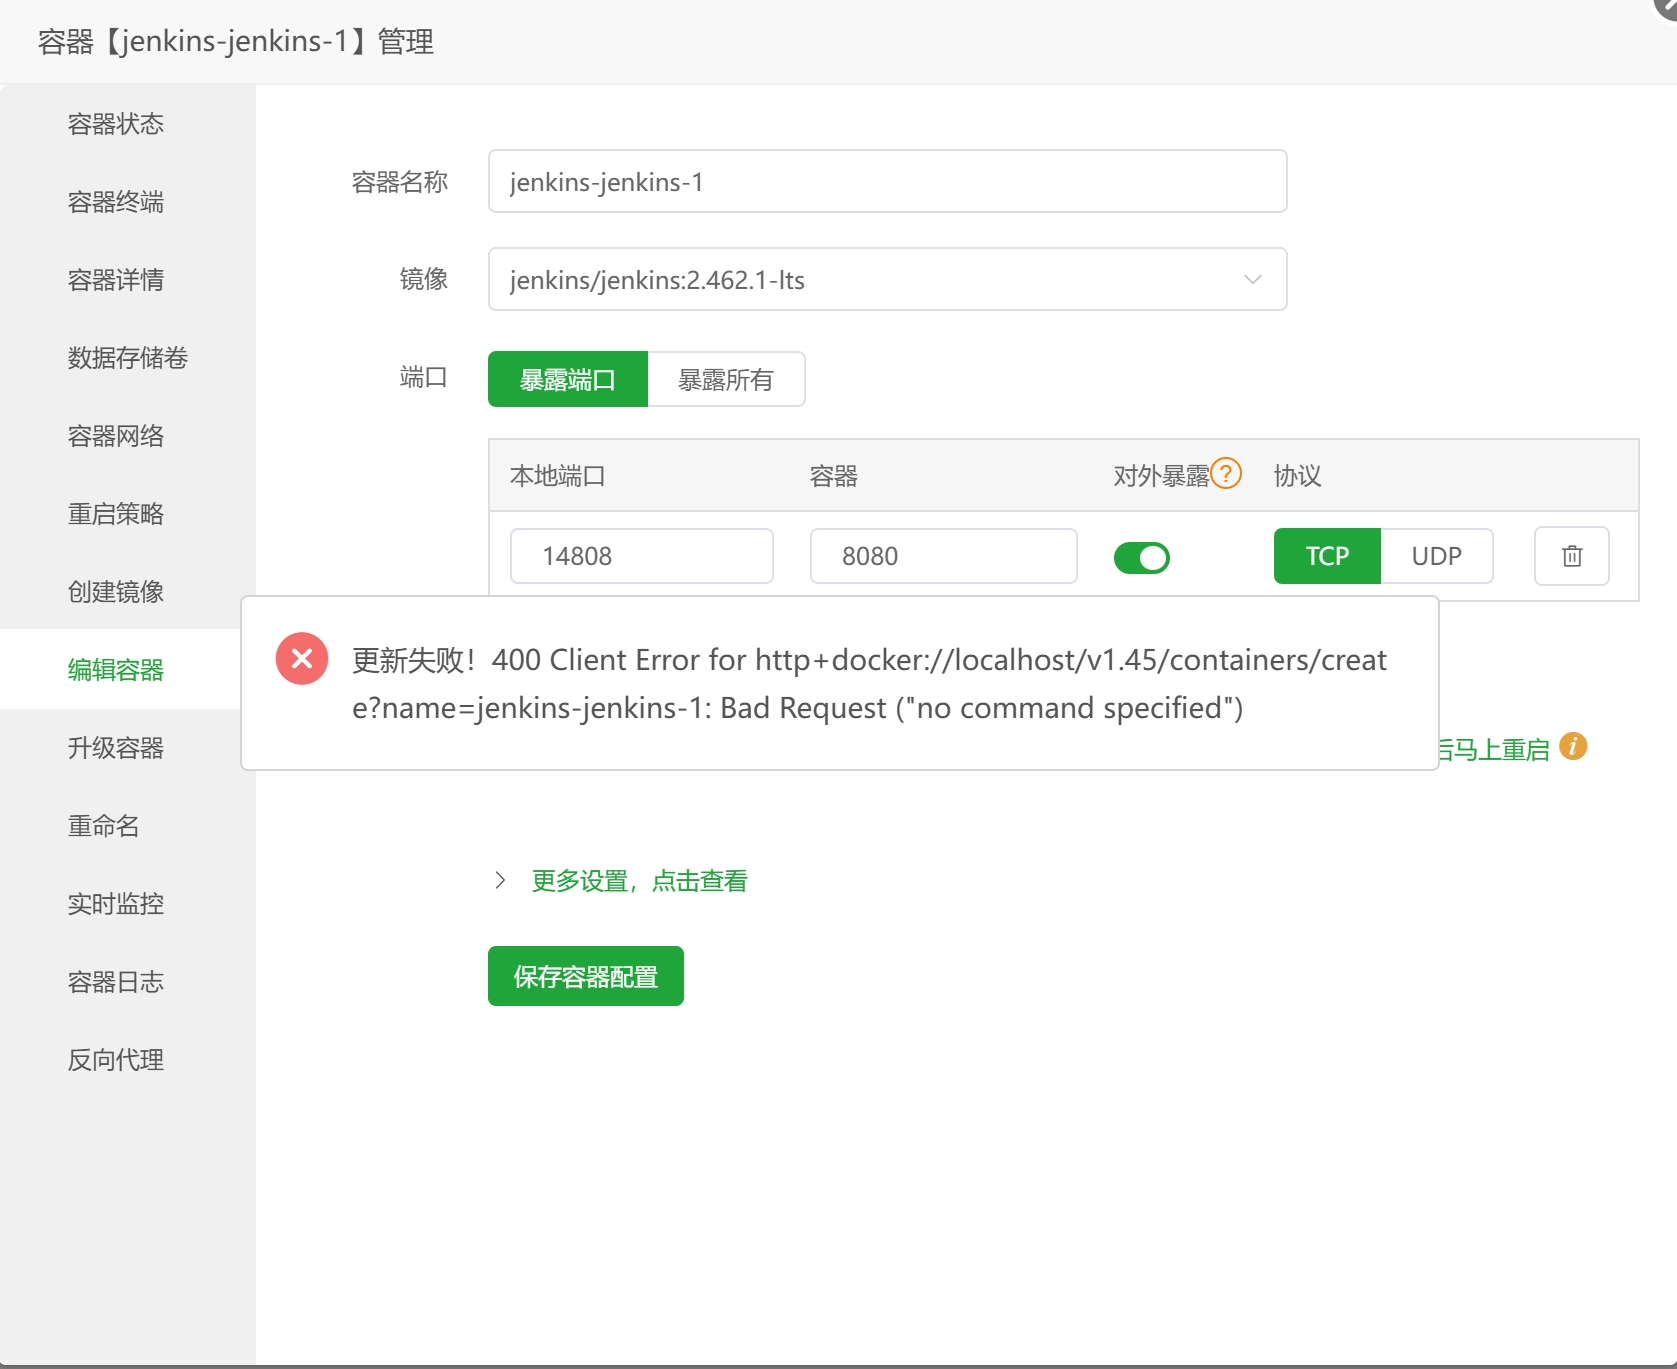The width and height of the screenshot is (1677, 1369).
Task: Click the 容器名称 input field
Action: (887, 181)
